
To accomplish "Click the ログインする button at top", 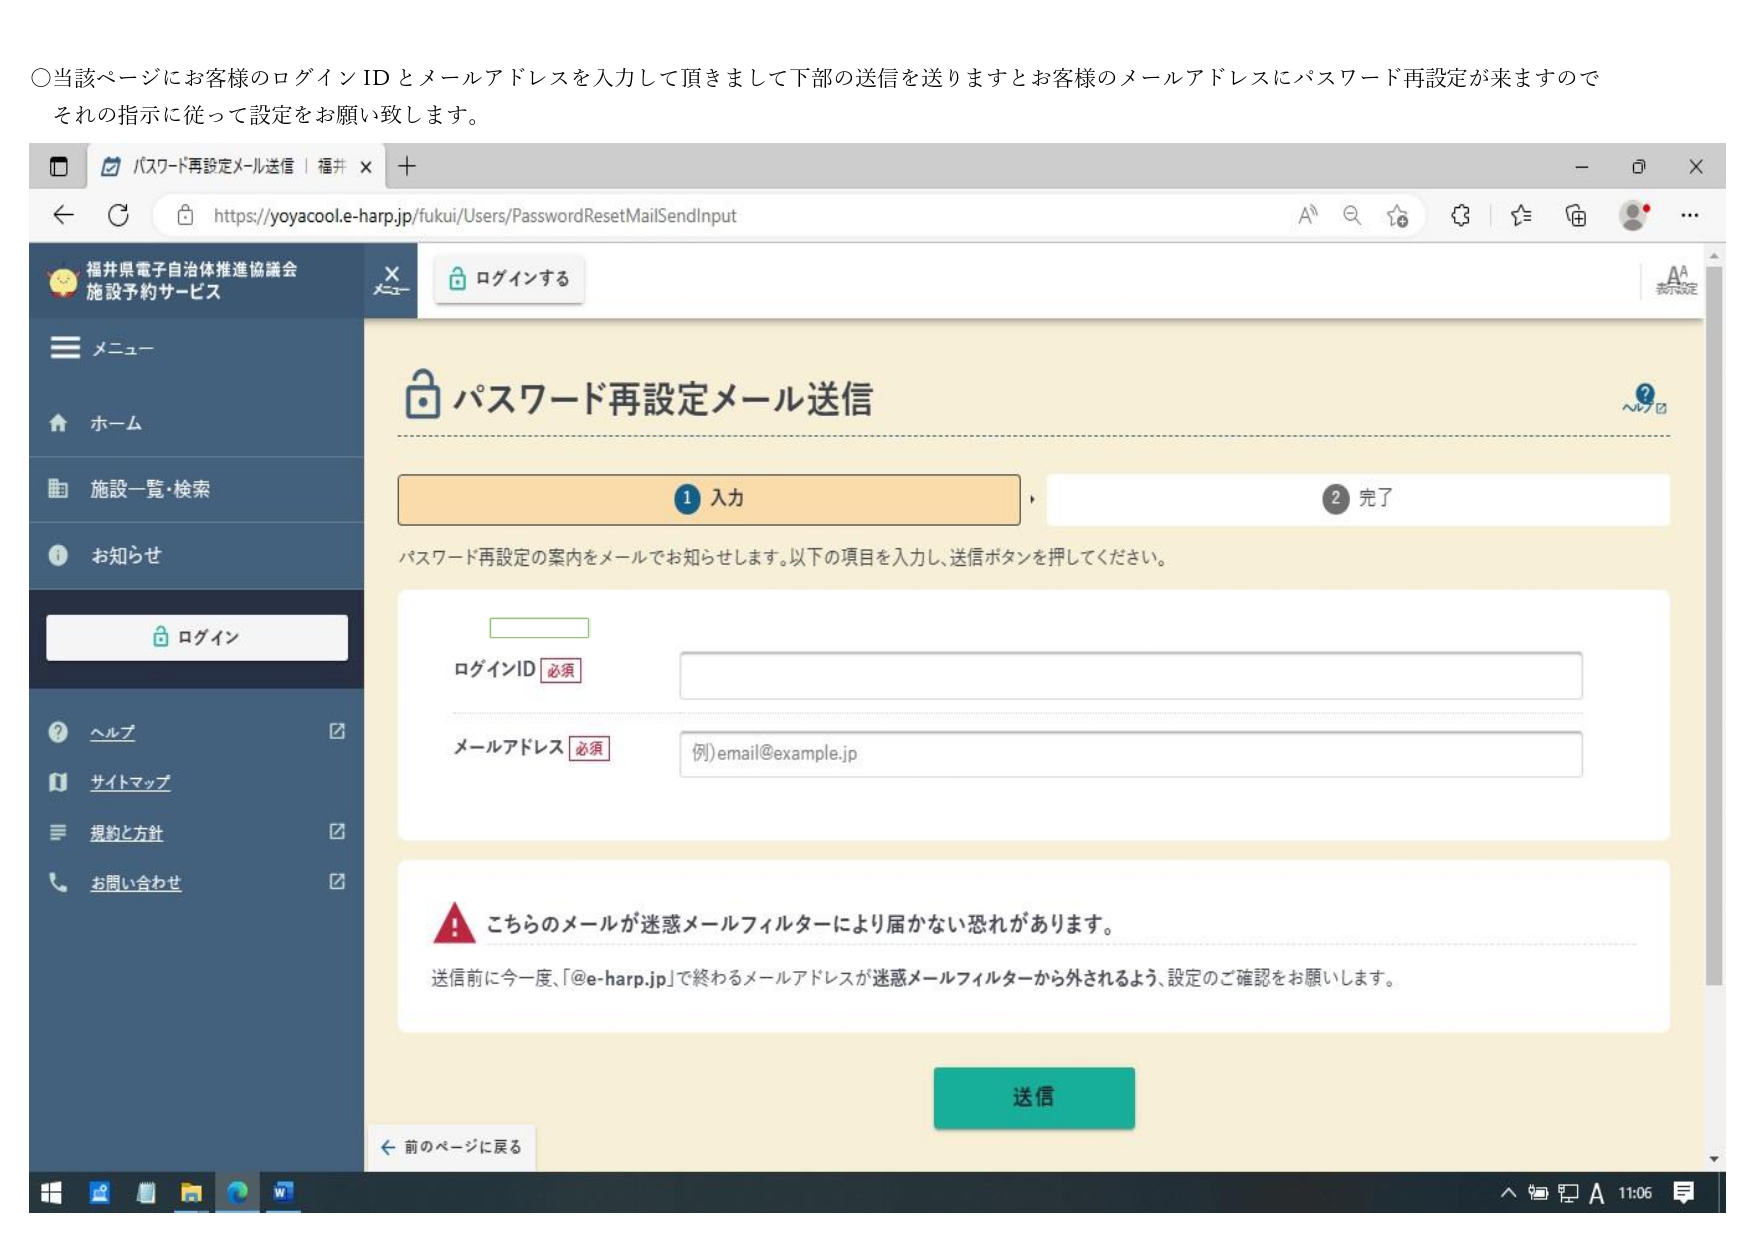I will [x=509, y=278].
